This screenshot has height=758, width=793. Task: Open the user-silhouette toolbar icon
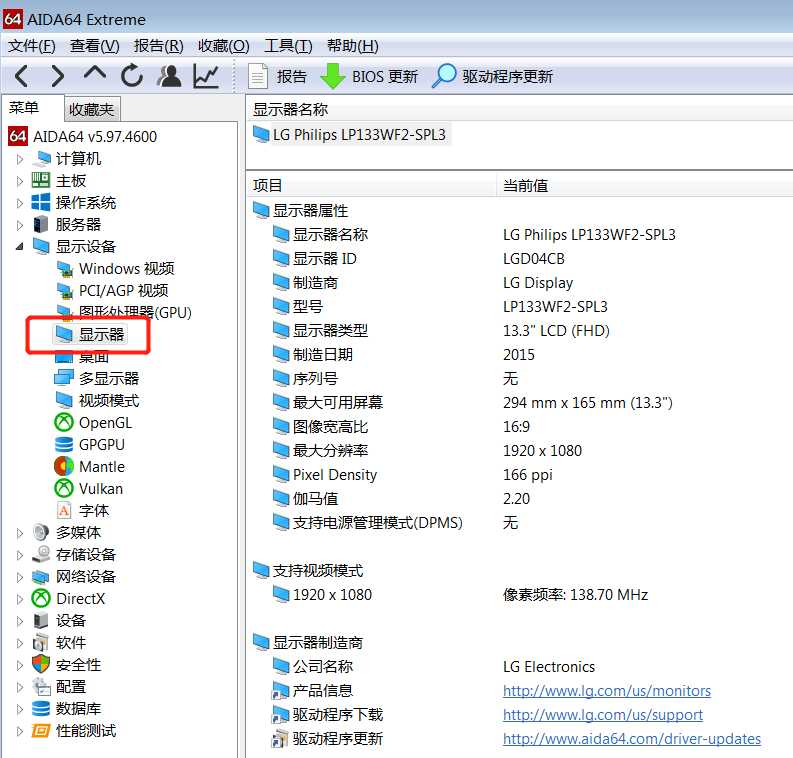pos(169,76)
